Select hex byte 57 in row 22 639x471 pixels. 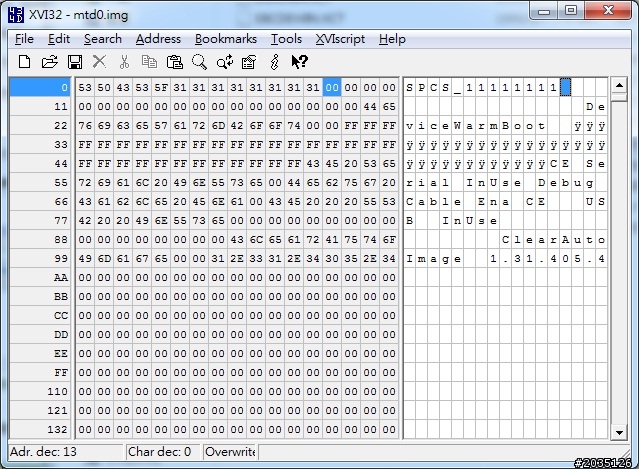[161, 125]
